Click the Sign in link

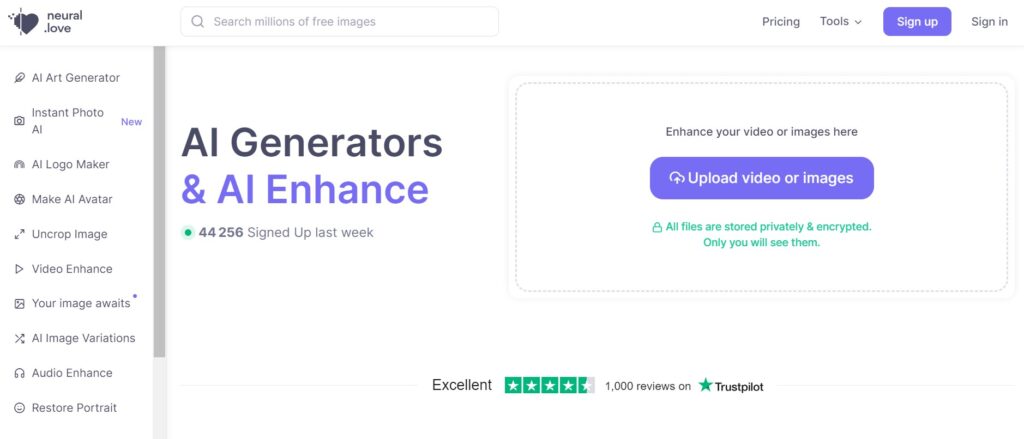point(989,22)
